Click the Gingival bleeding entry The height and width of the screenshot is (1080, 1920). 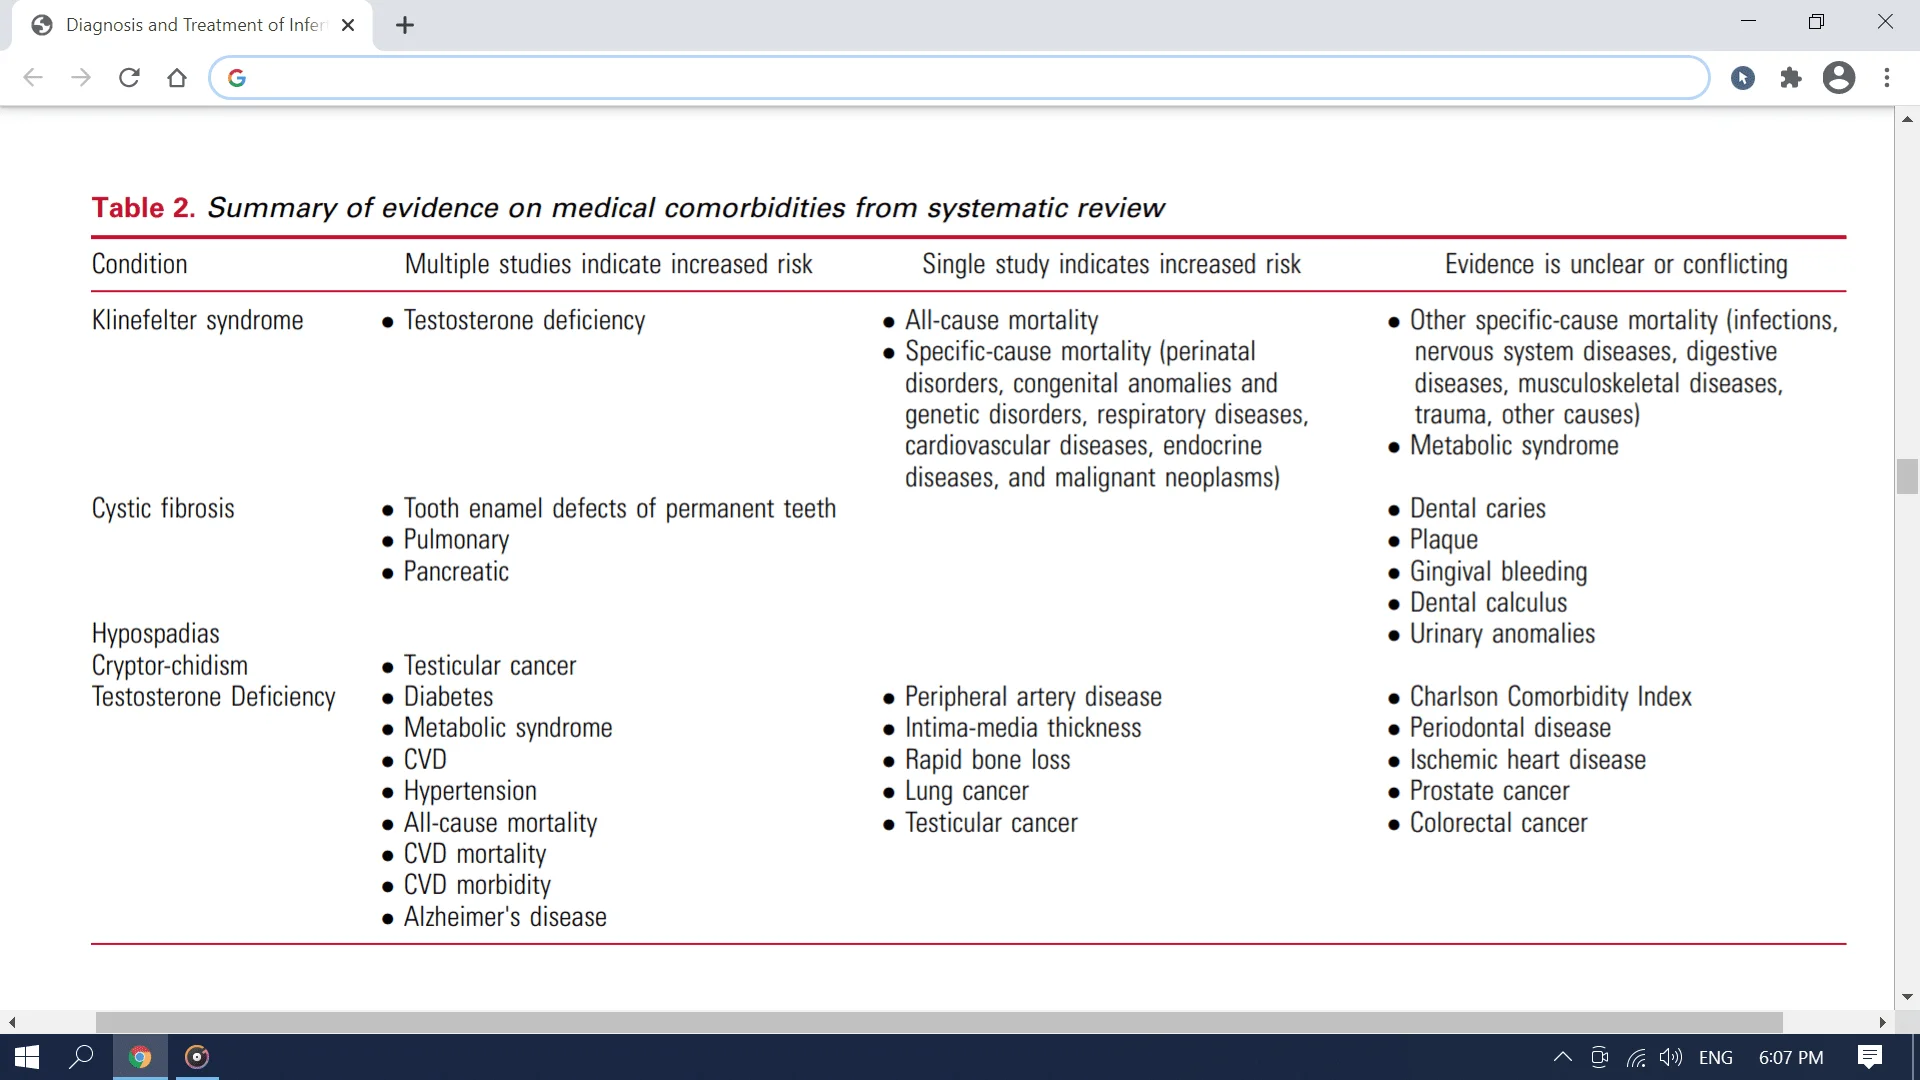1498,571
